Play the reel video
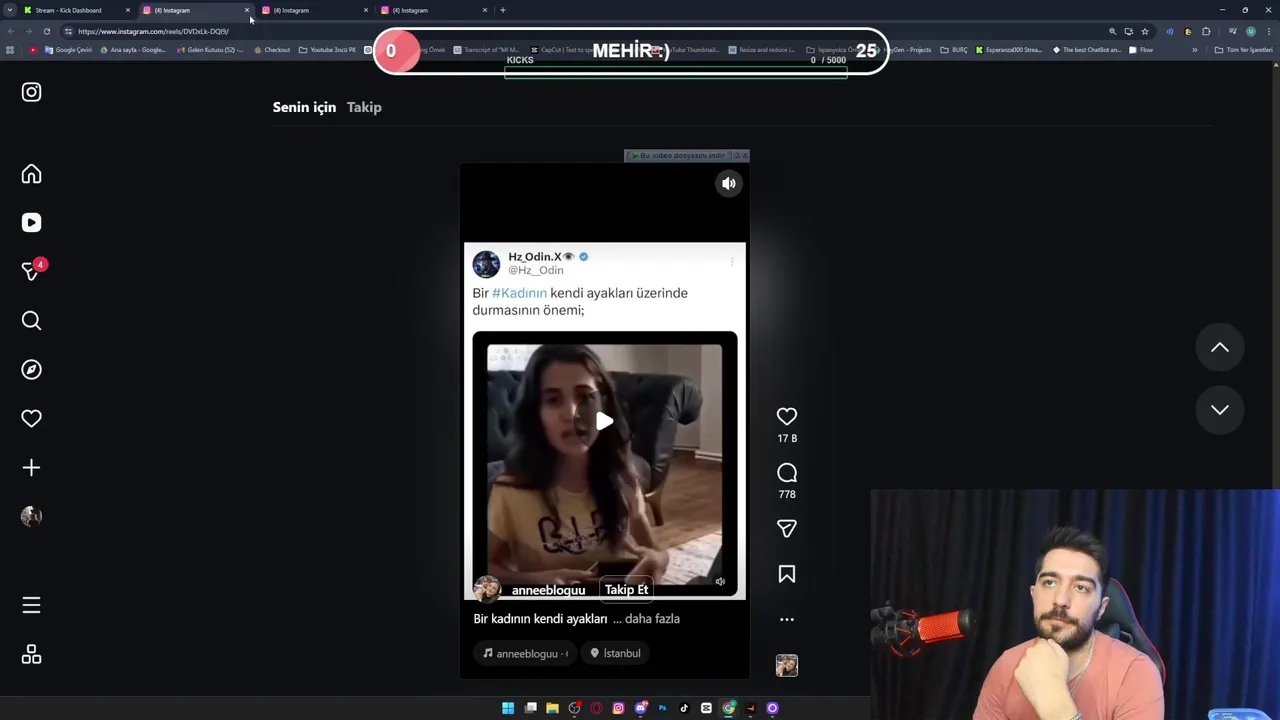 [x=604, y=421]
